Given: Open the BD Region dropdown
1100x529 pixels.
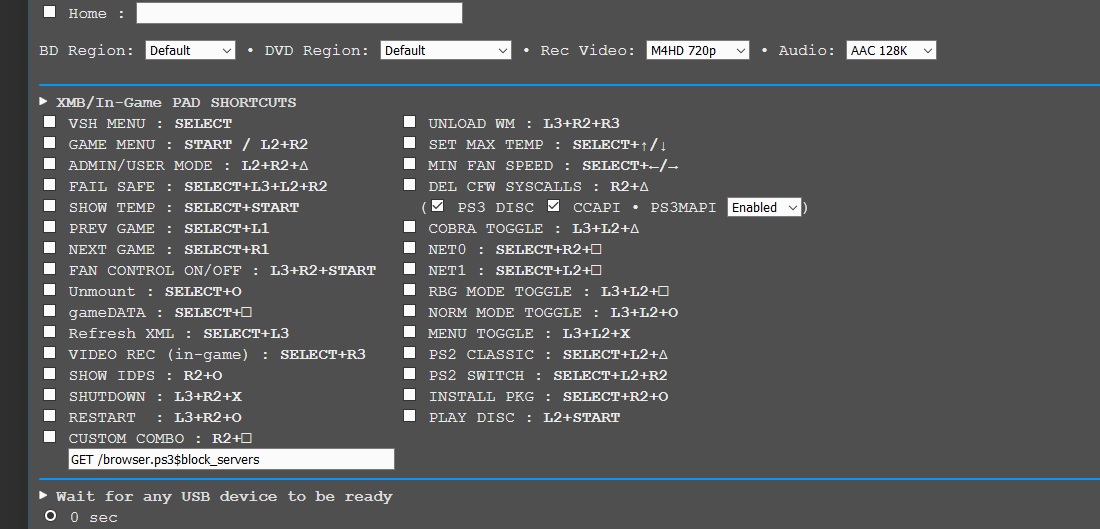Looking at the screenshot, I should (x=190, y=51).
